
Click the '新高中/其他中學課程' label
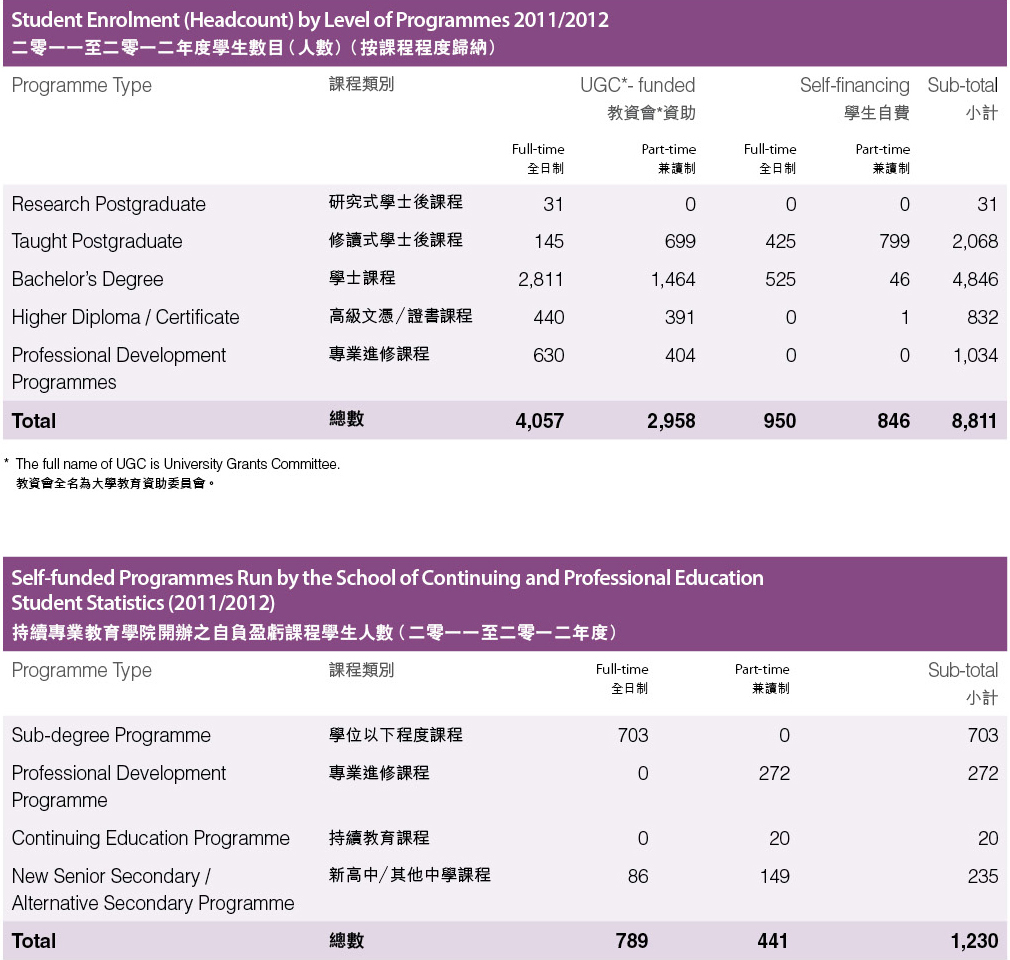point(410,875)
